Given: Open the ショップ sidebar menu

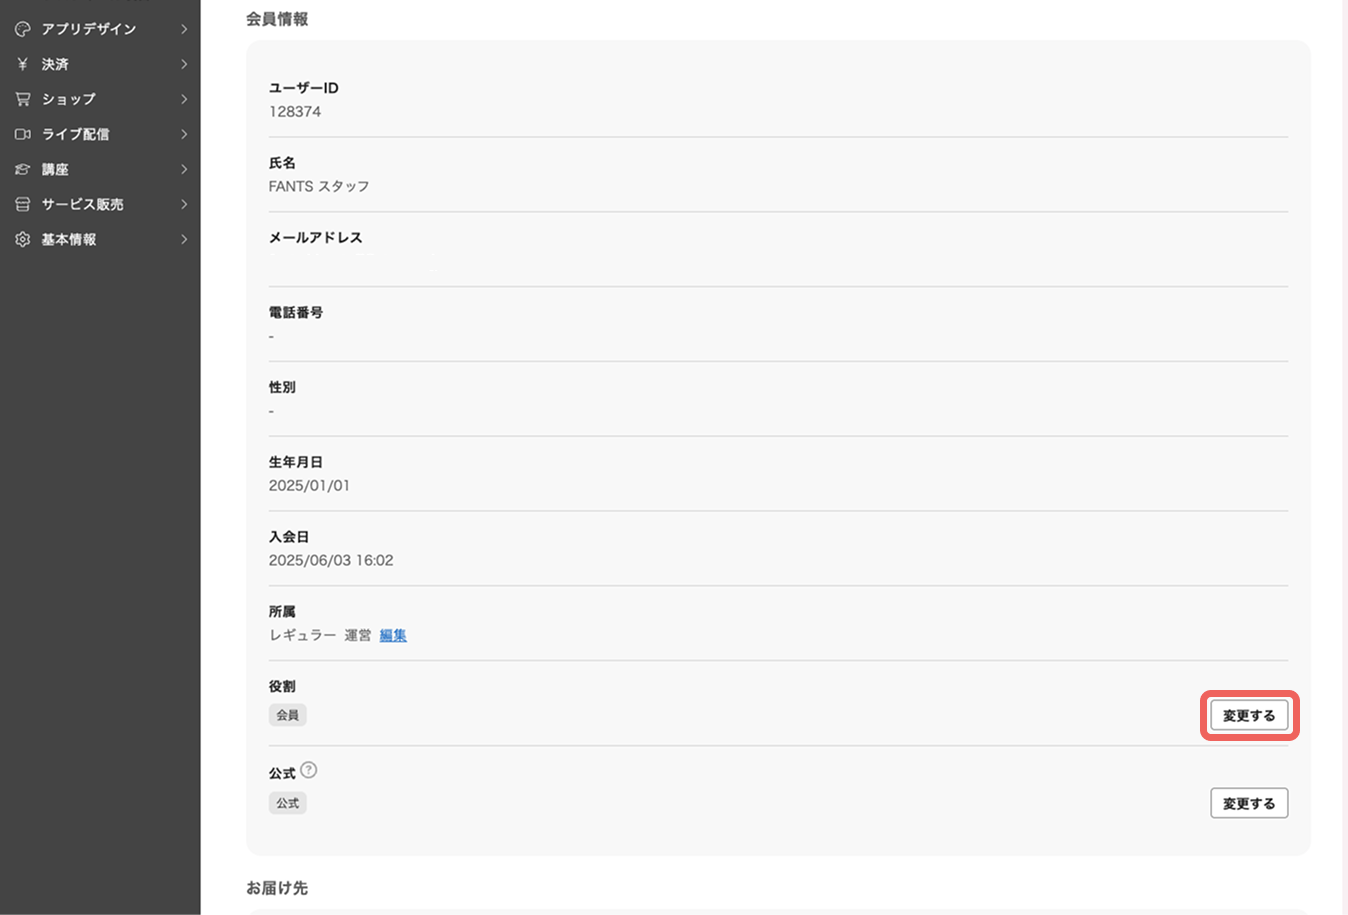Looking at the screenshot, I should pyautogui.click(x=100, y=99).
